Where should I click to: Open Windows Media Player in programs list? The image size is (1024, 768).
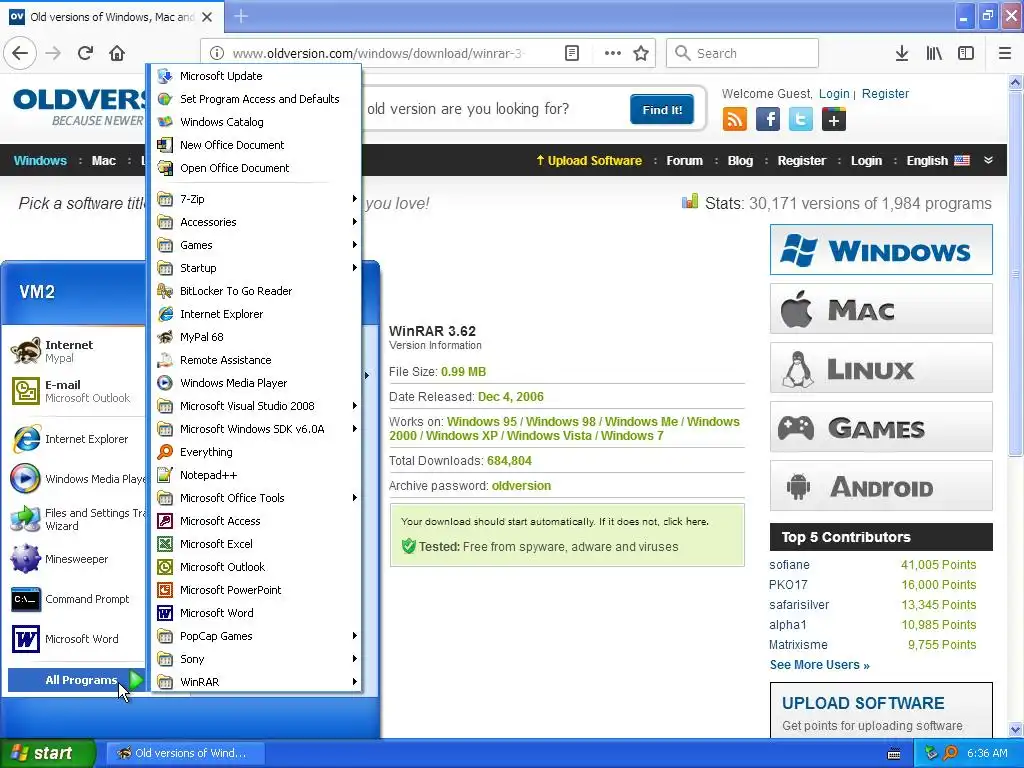pos(257,383)
